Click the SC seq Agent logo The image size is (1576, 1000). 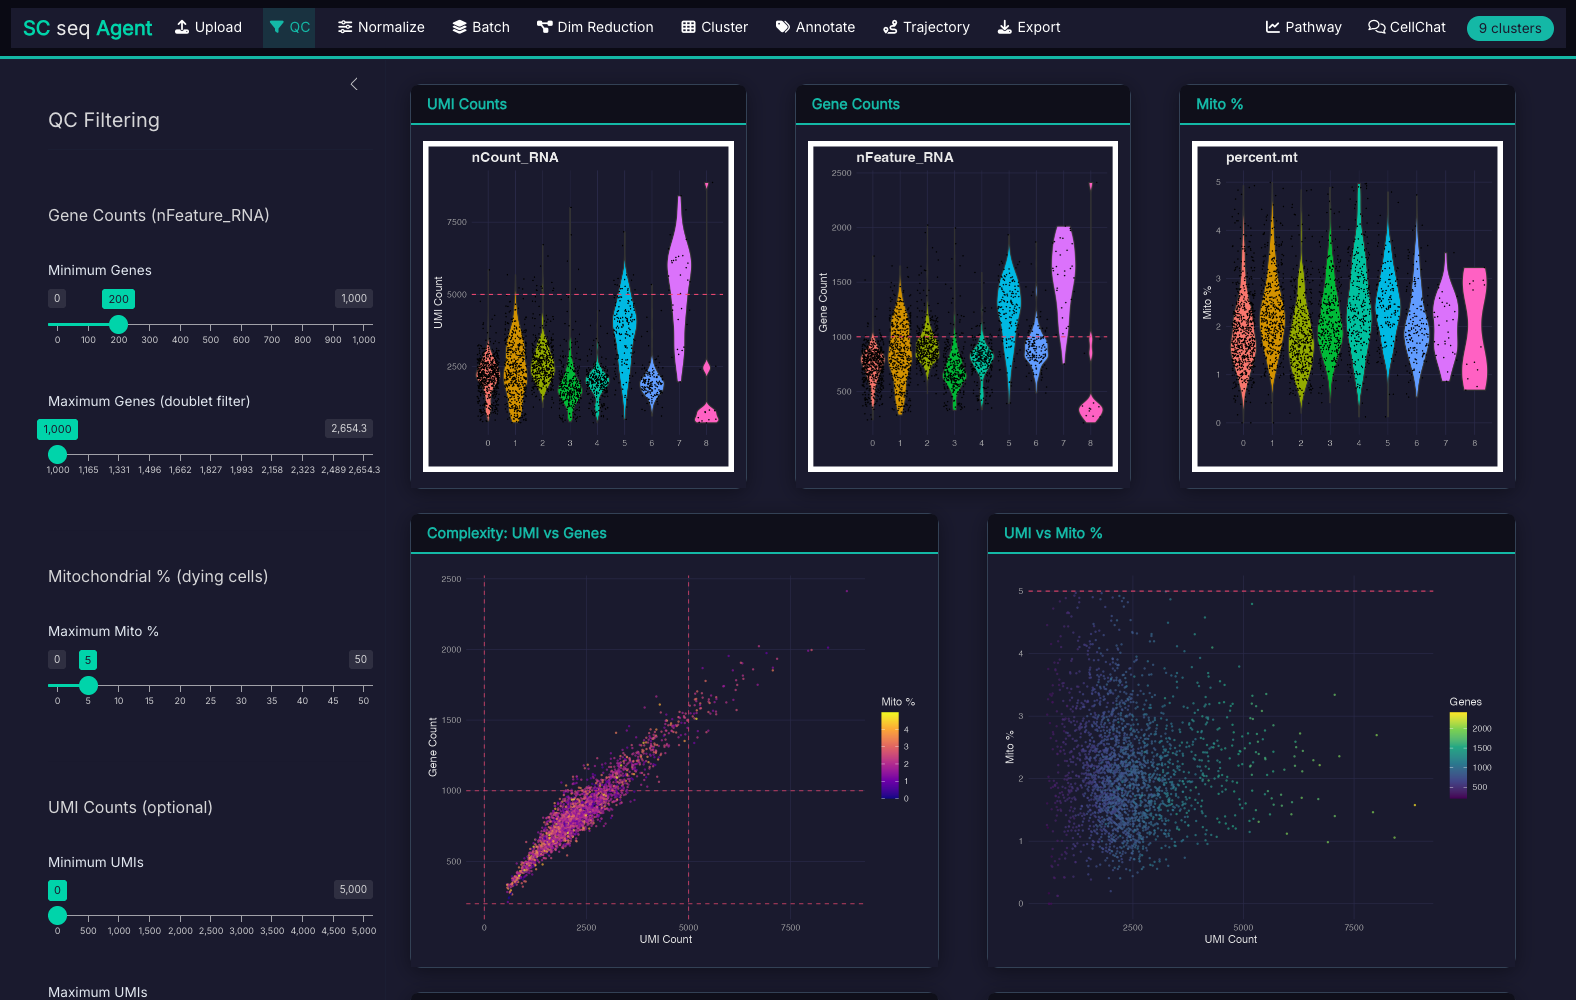click(x=88, y=28)
